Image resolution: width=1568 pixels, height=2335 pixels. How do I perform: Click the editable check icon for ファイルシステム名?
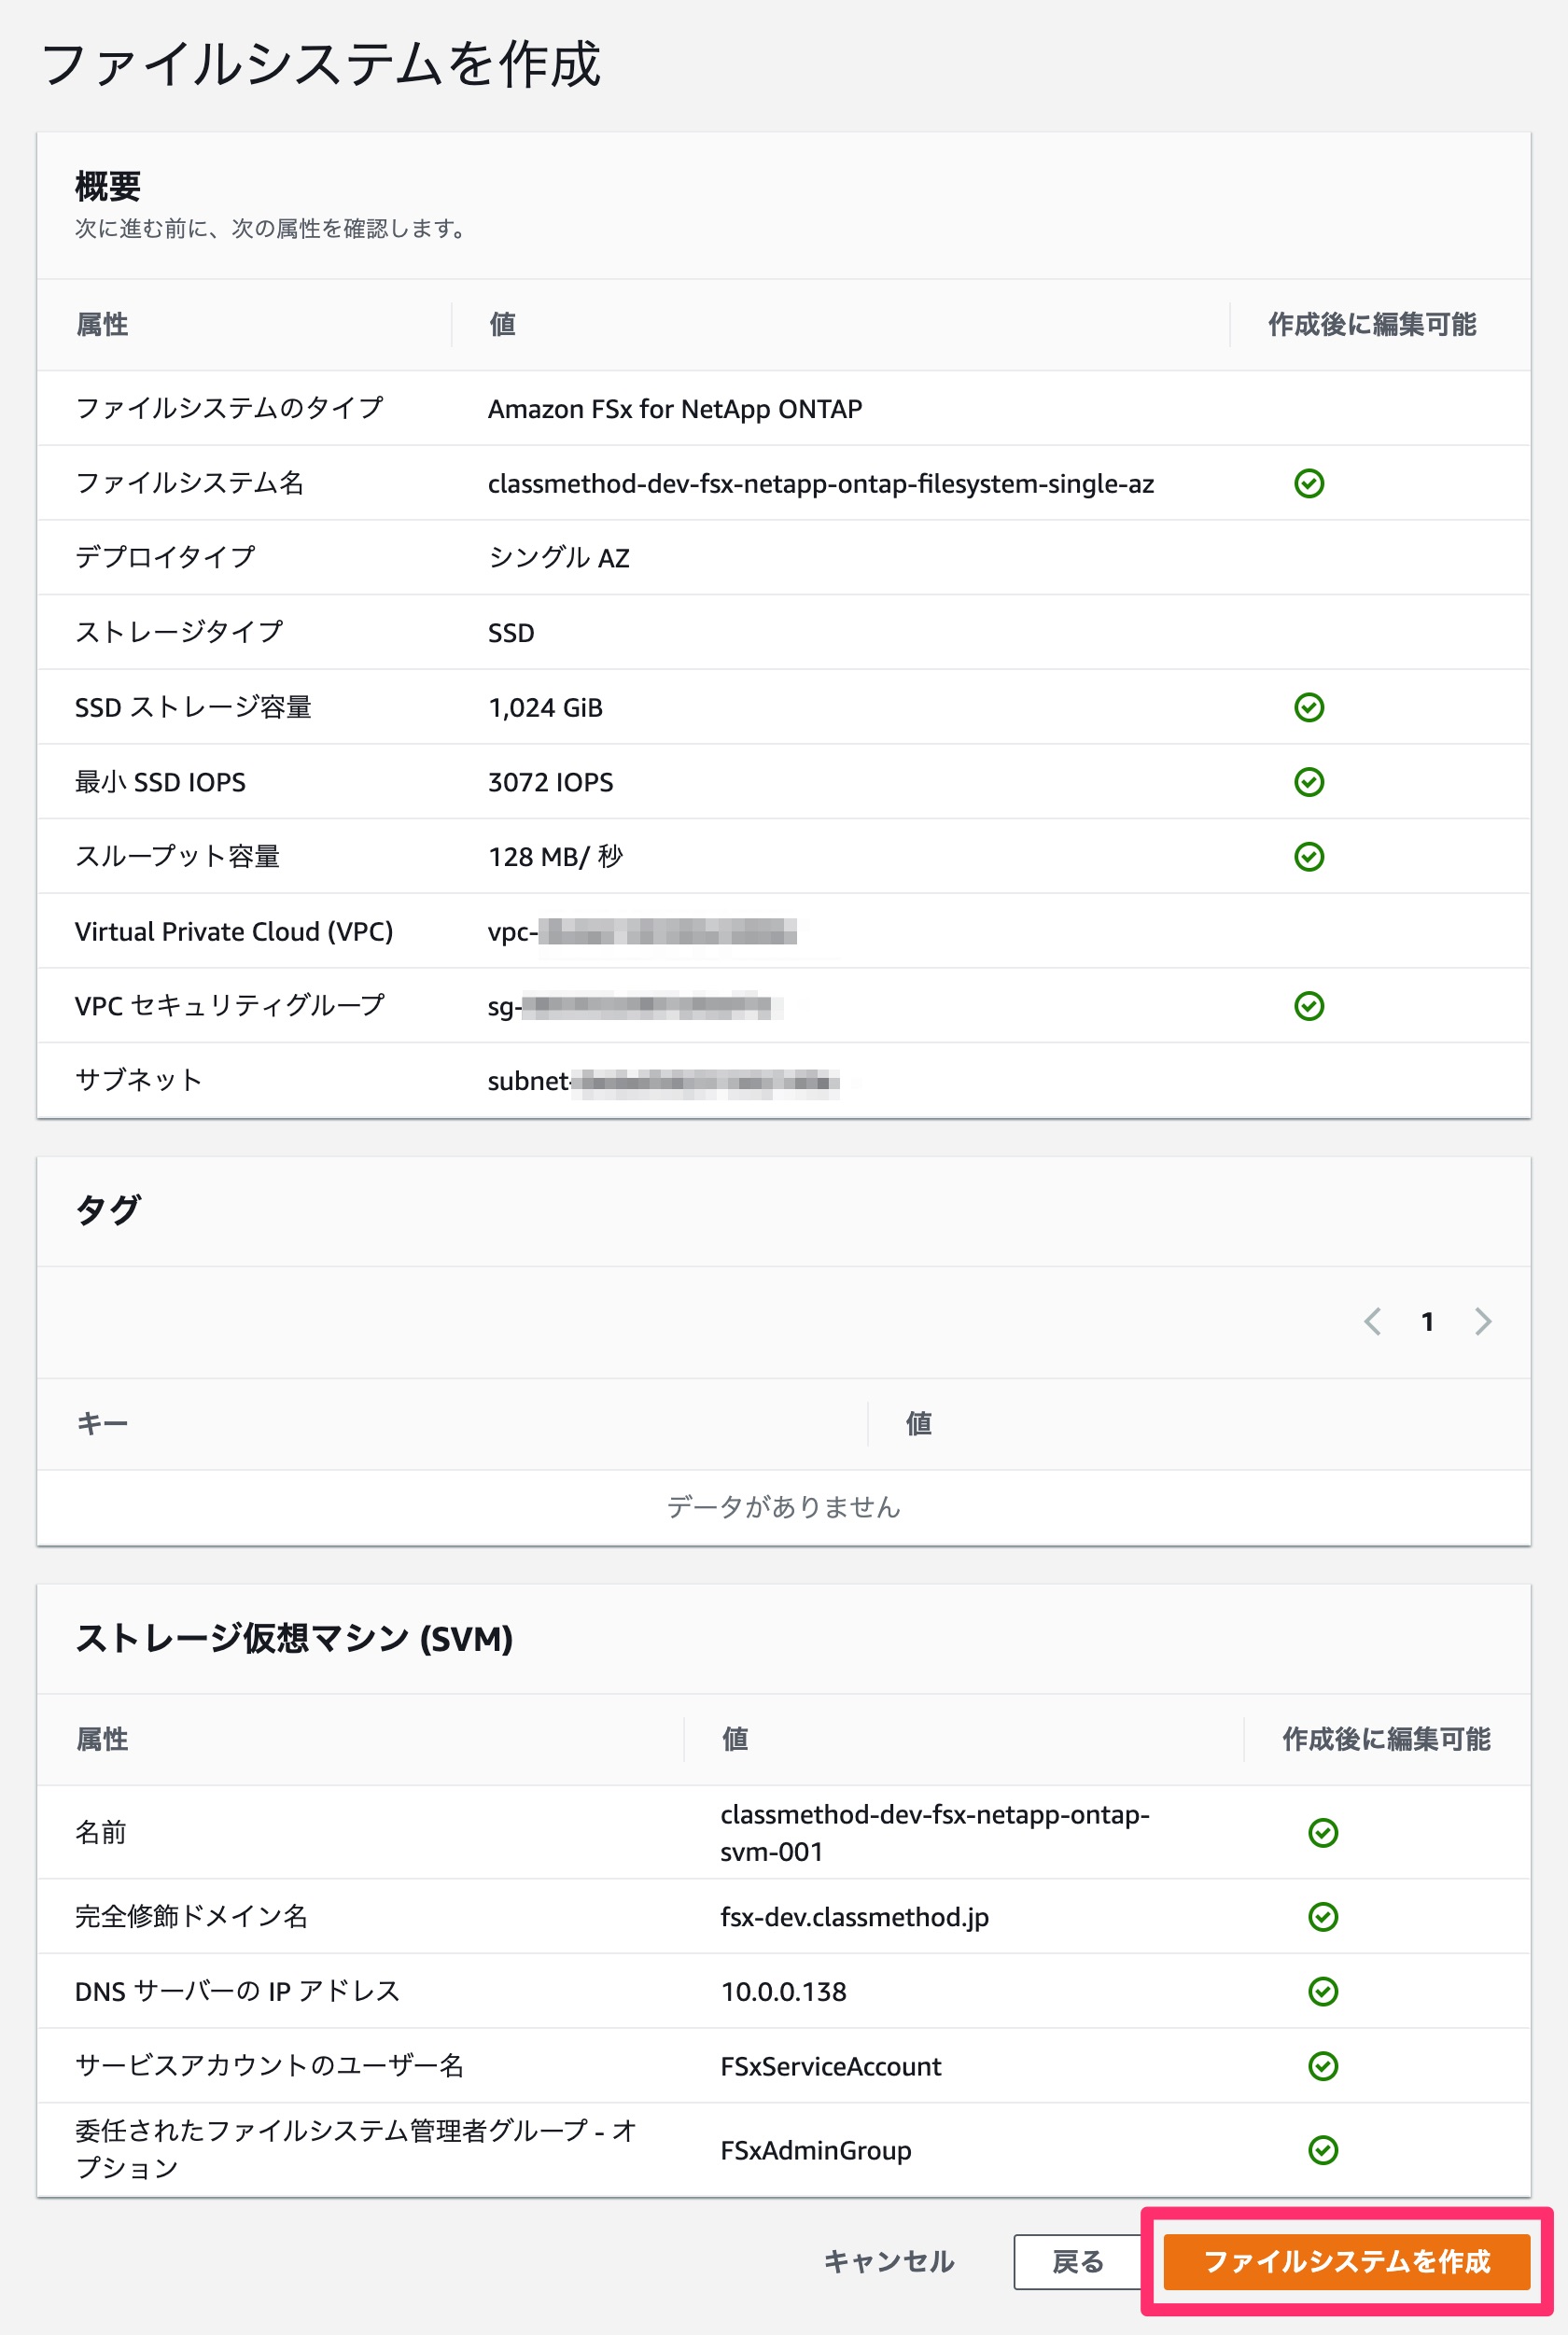(x=1309, y=483)
